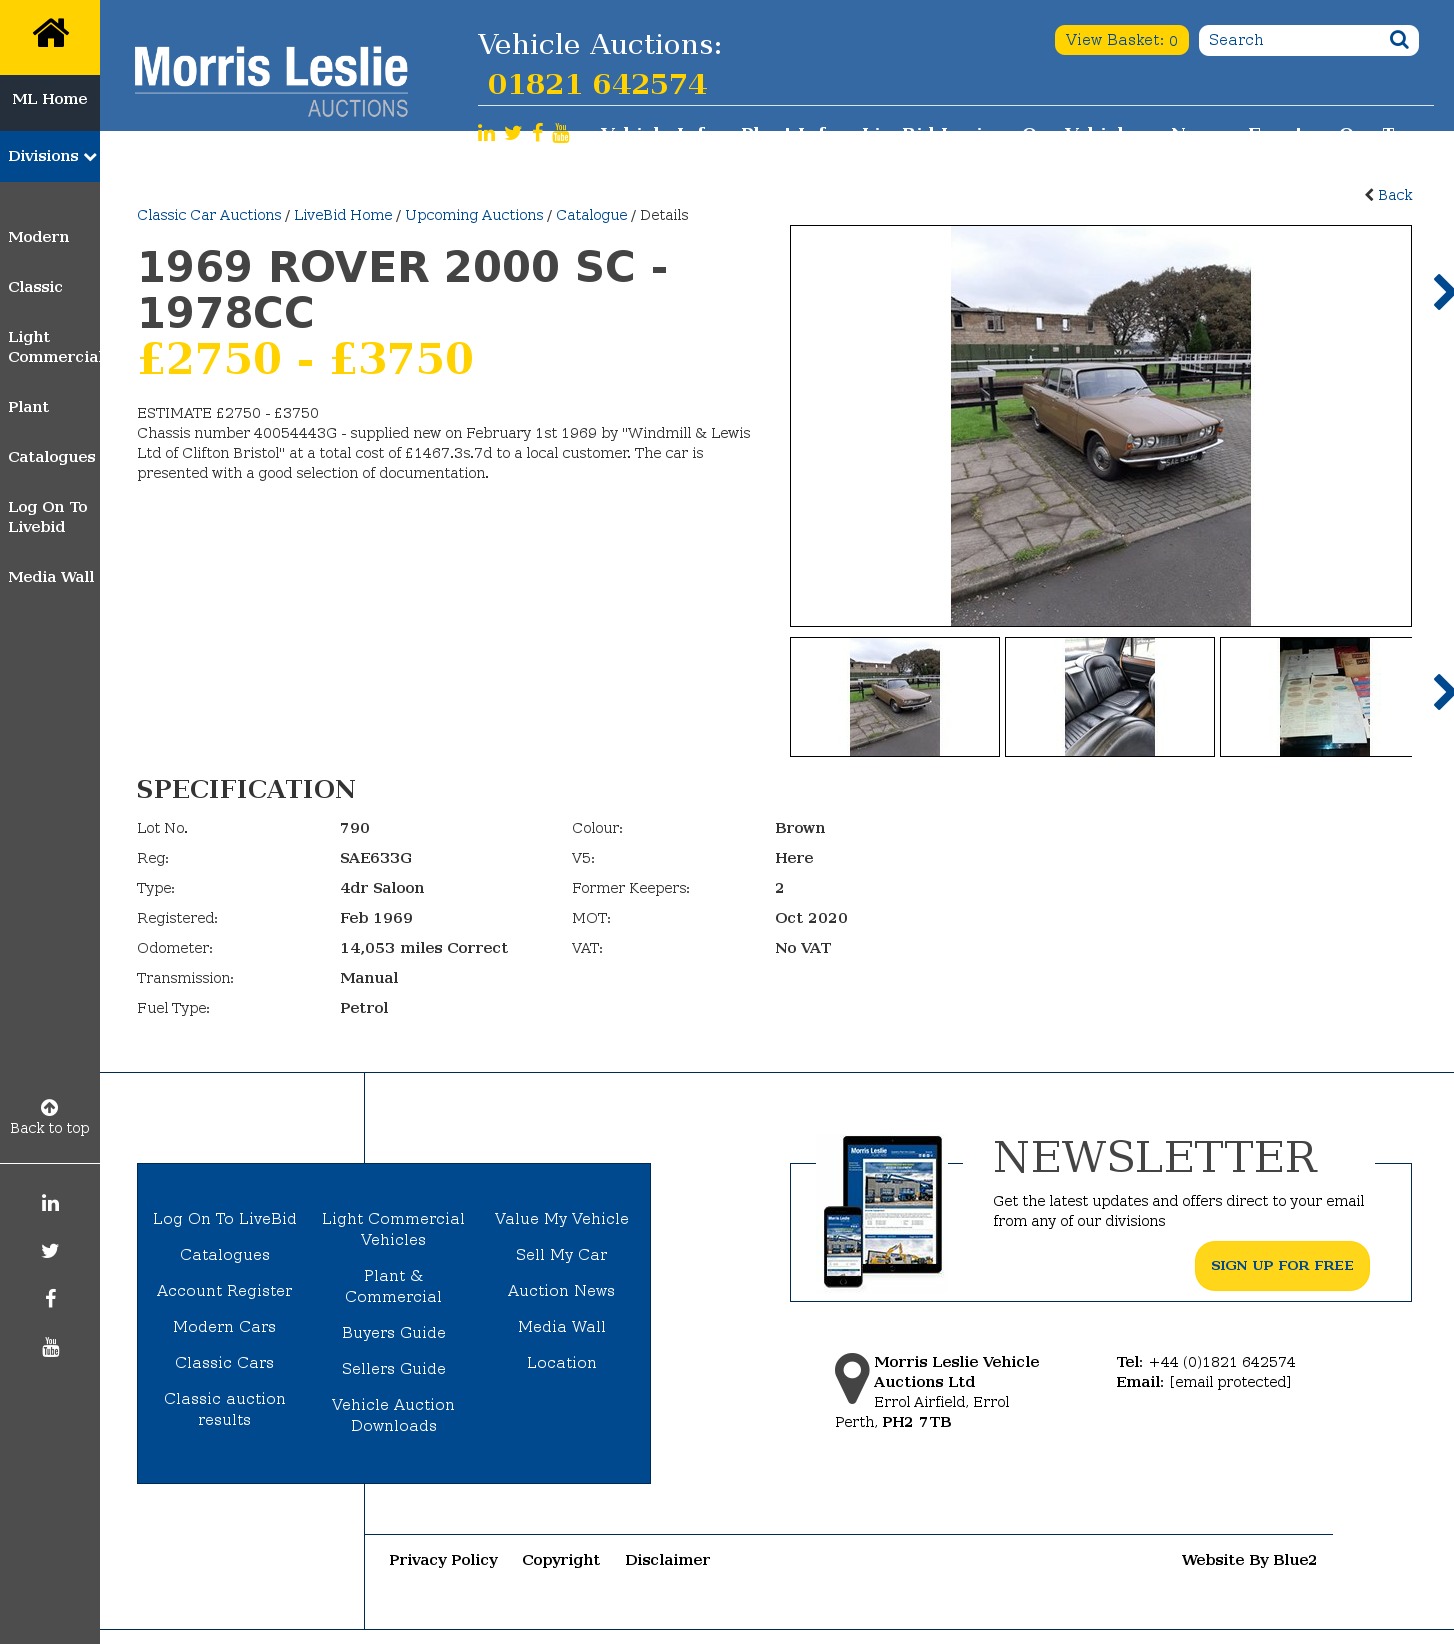Select registration value SAE633G
The height and width of the screenshot is (1644, 1454).
pyautogui.click(x=376, y=858)
